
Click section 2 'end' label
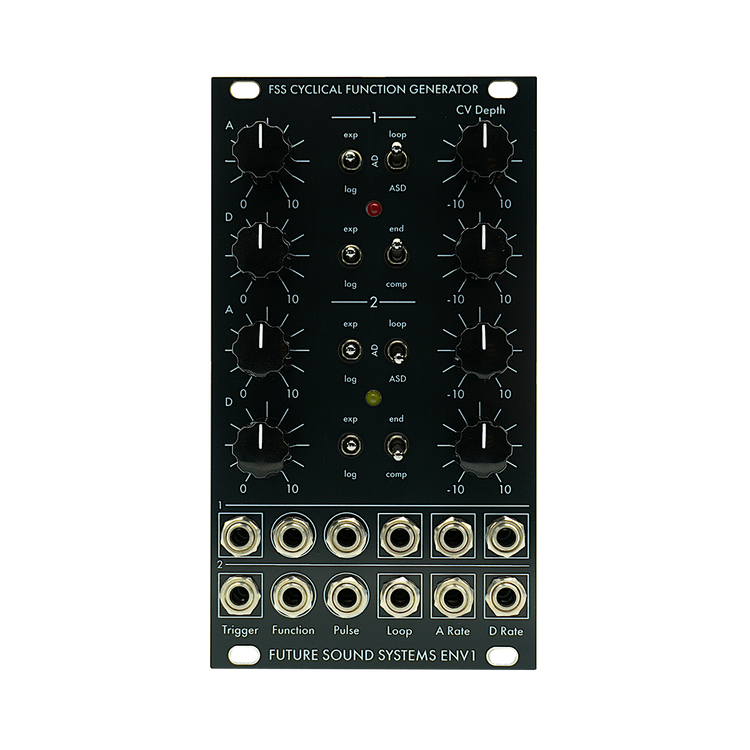click(x=397, y=419)
